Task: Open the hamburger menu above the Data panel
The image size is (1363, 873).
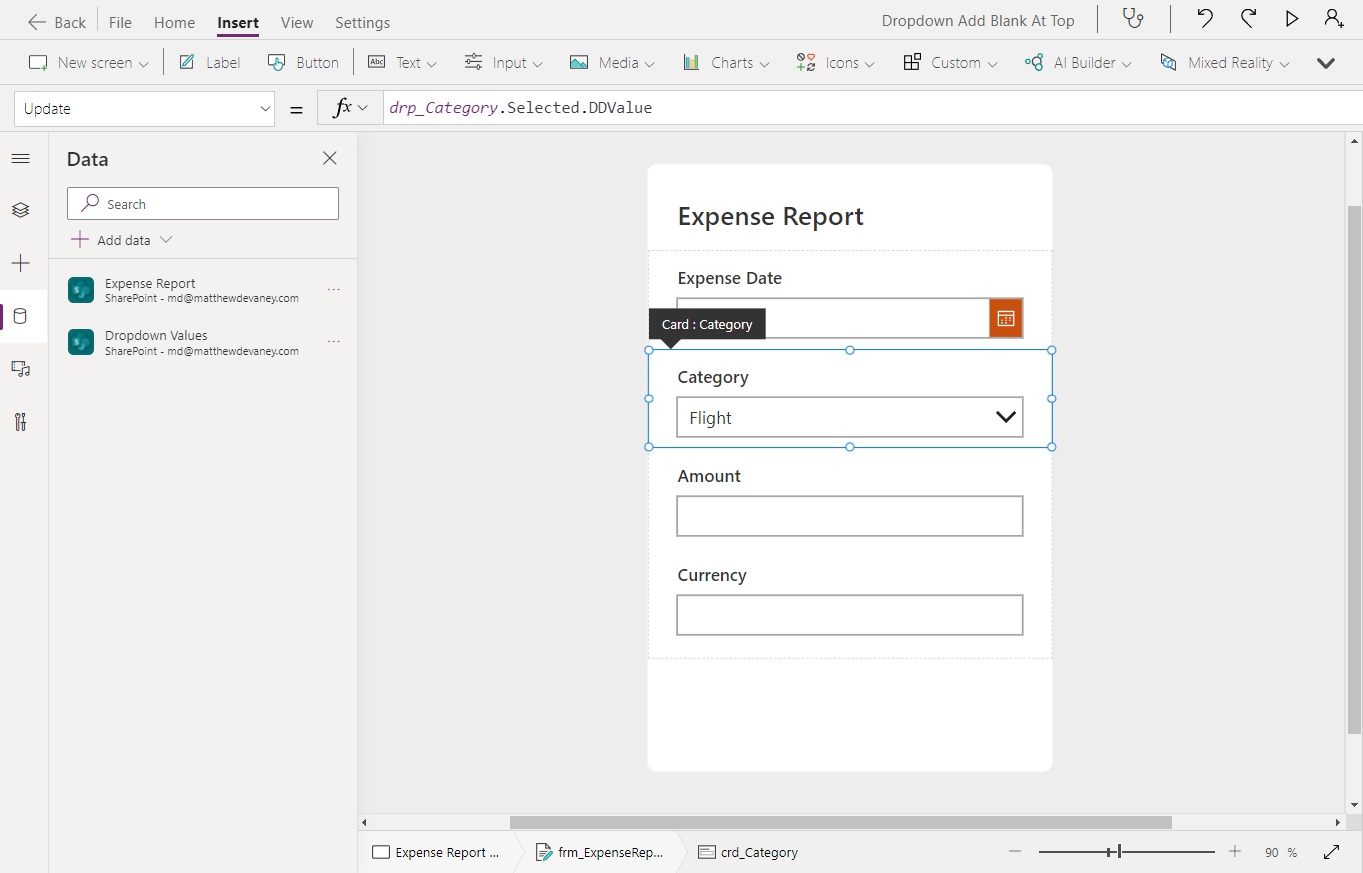Action: click(x=21, y=158)
